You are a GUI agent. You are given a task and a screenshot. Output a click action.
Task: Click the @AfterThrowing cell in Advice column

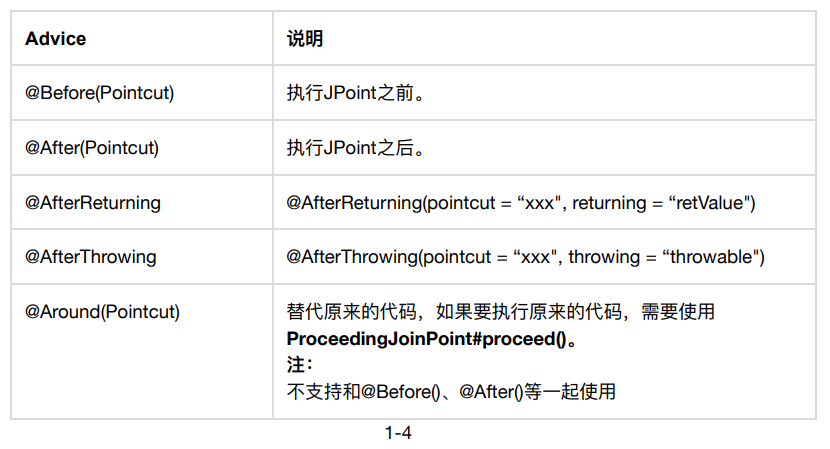coord(91,257)
